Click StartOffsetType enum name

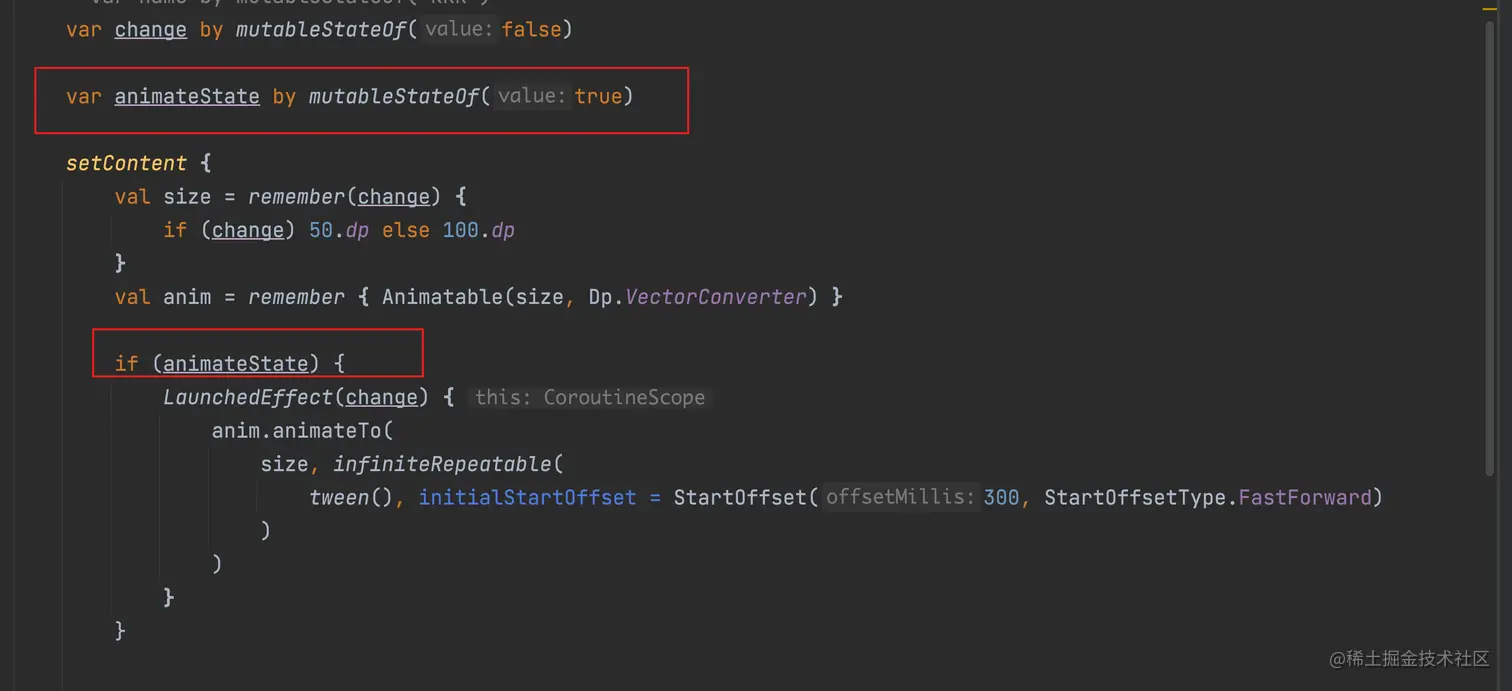pos(1135,497)
